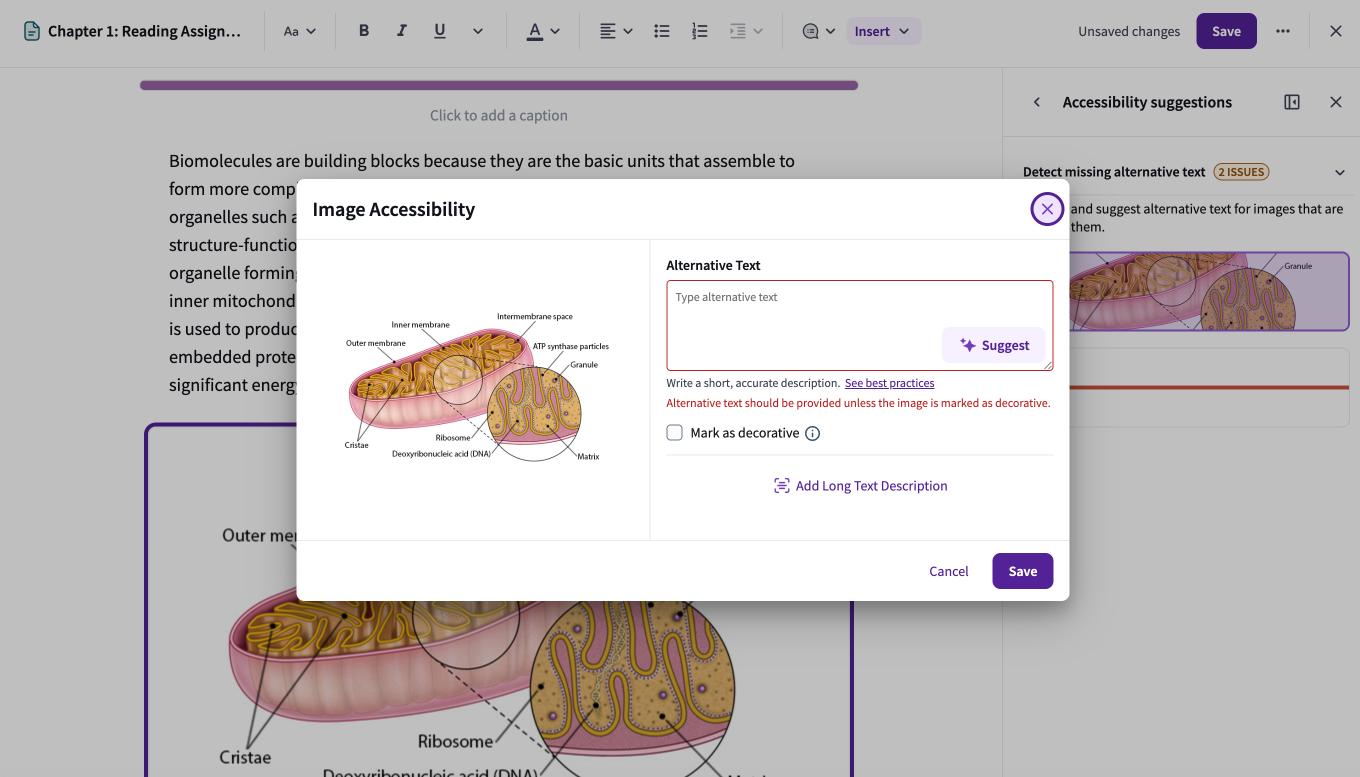Check the Mark as decorative checkbox
Image resolution: width=1360 pixels, height=777 pixels.
click(x=675, y=433)
